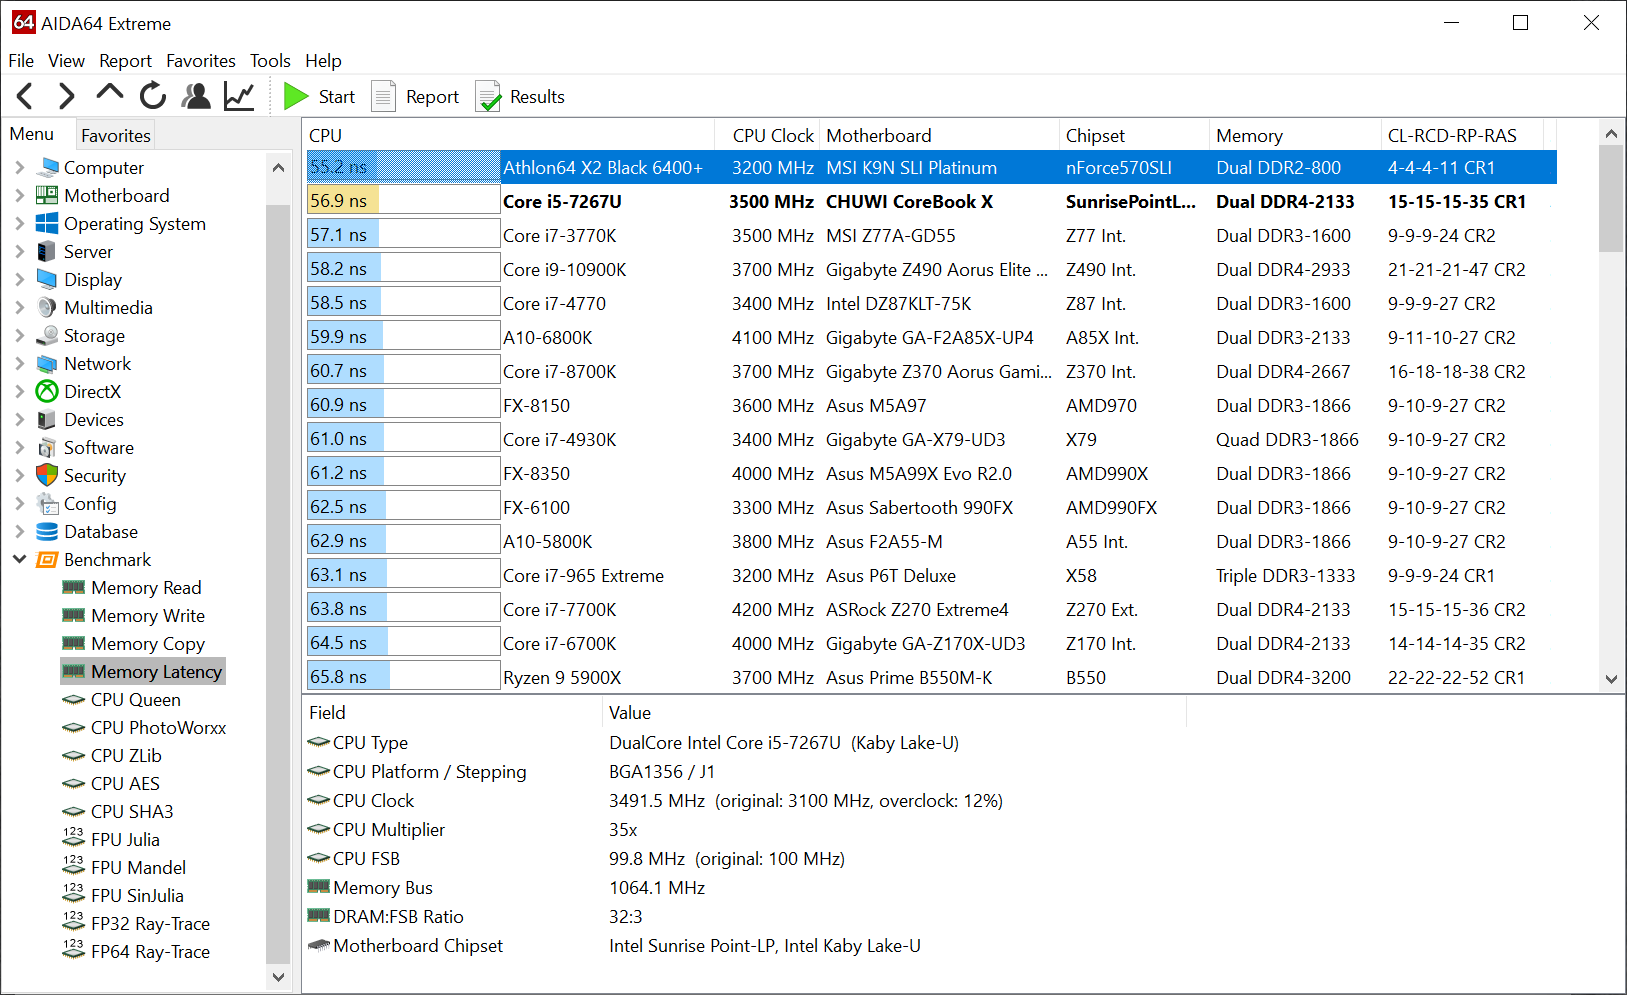Open the Help menu
This screenshot has width=1627, height=995.
pyautogui.click(x=323, y=60)
